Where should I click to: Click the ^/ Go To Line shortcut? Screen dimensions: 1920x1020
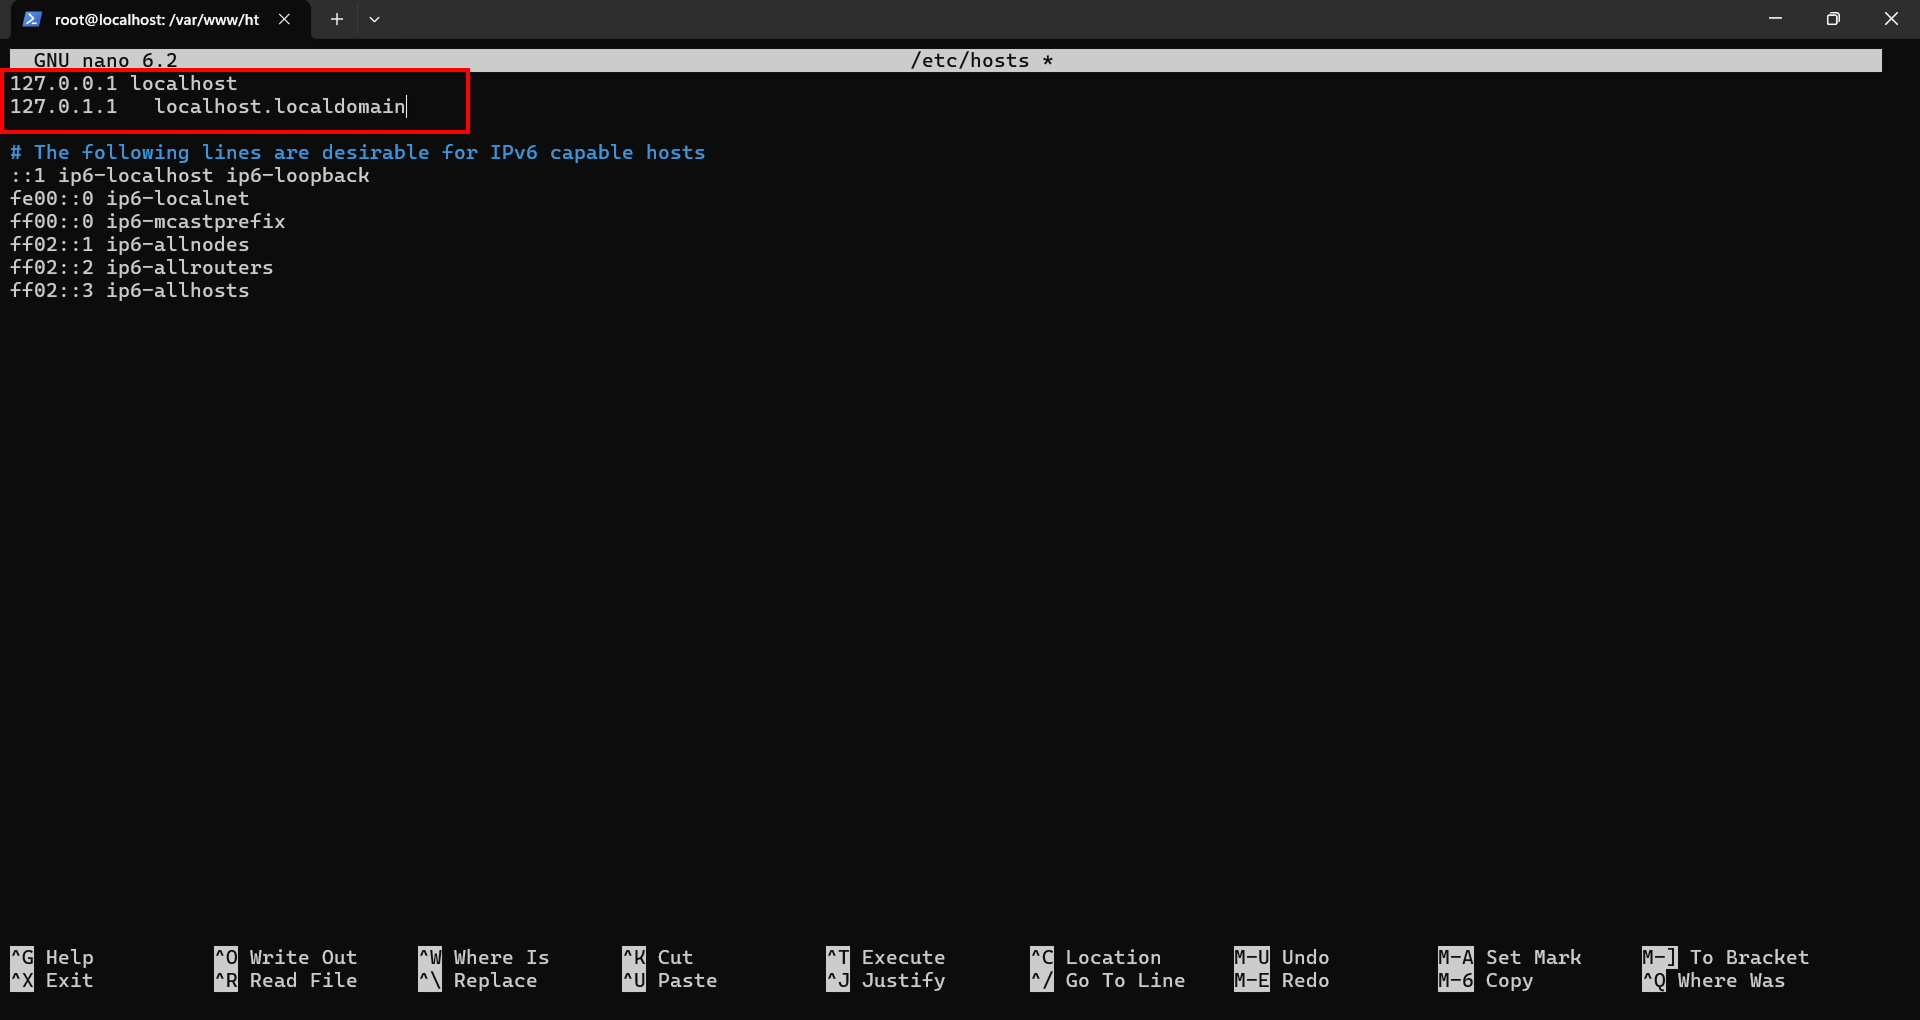[x=1108, y=980]
